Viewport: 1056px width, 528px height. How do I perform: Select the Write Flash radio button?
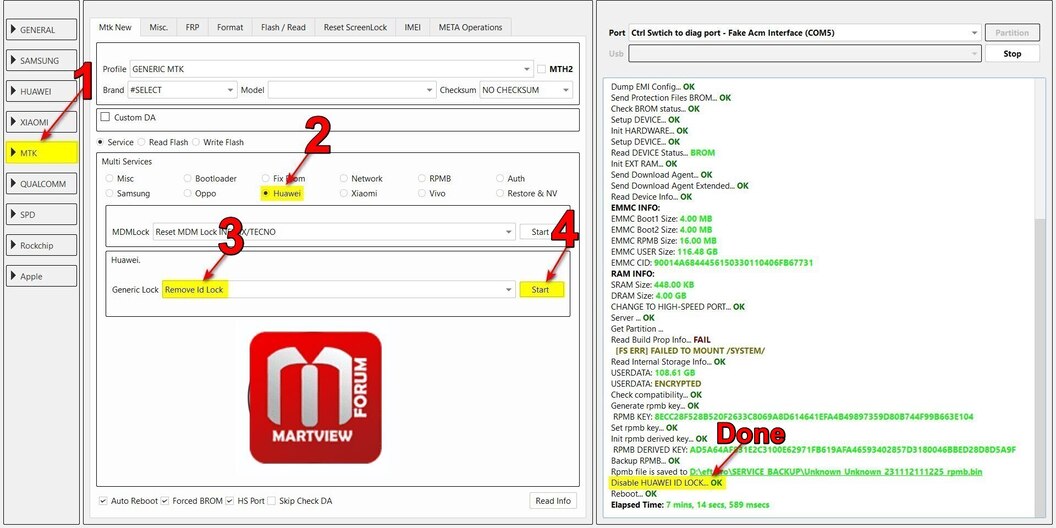196,142
